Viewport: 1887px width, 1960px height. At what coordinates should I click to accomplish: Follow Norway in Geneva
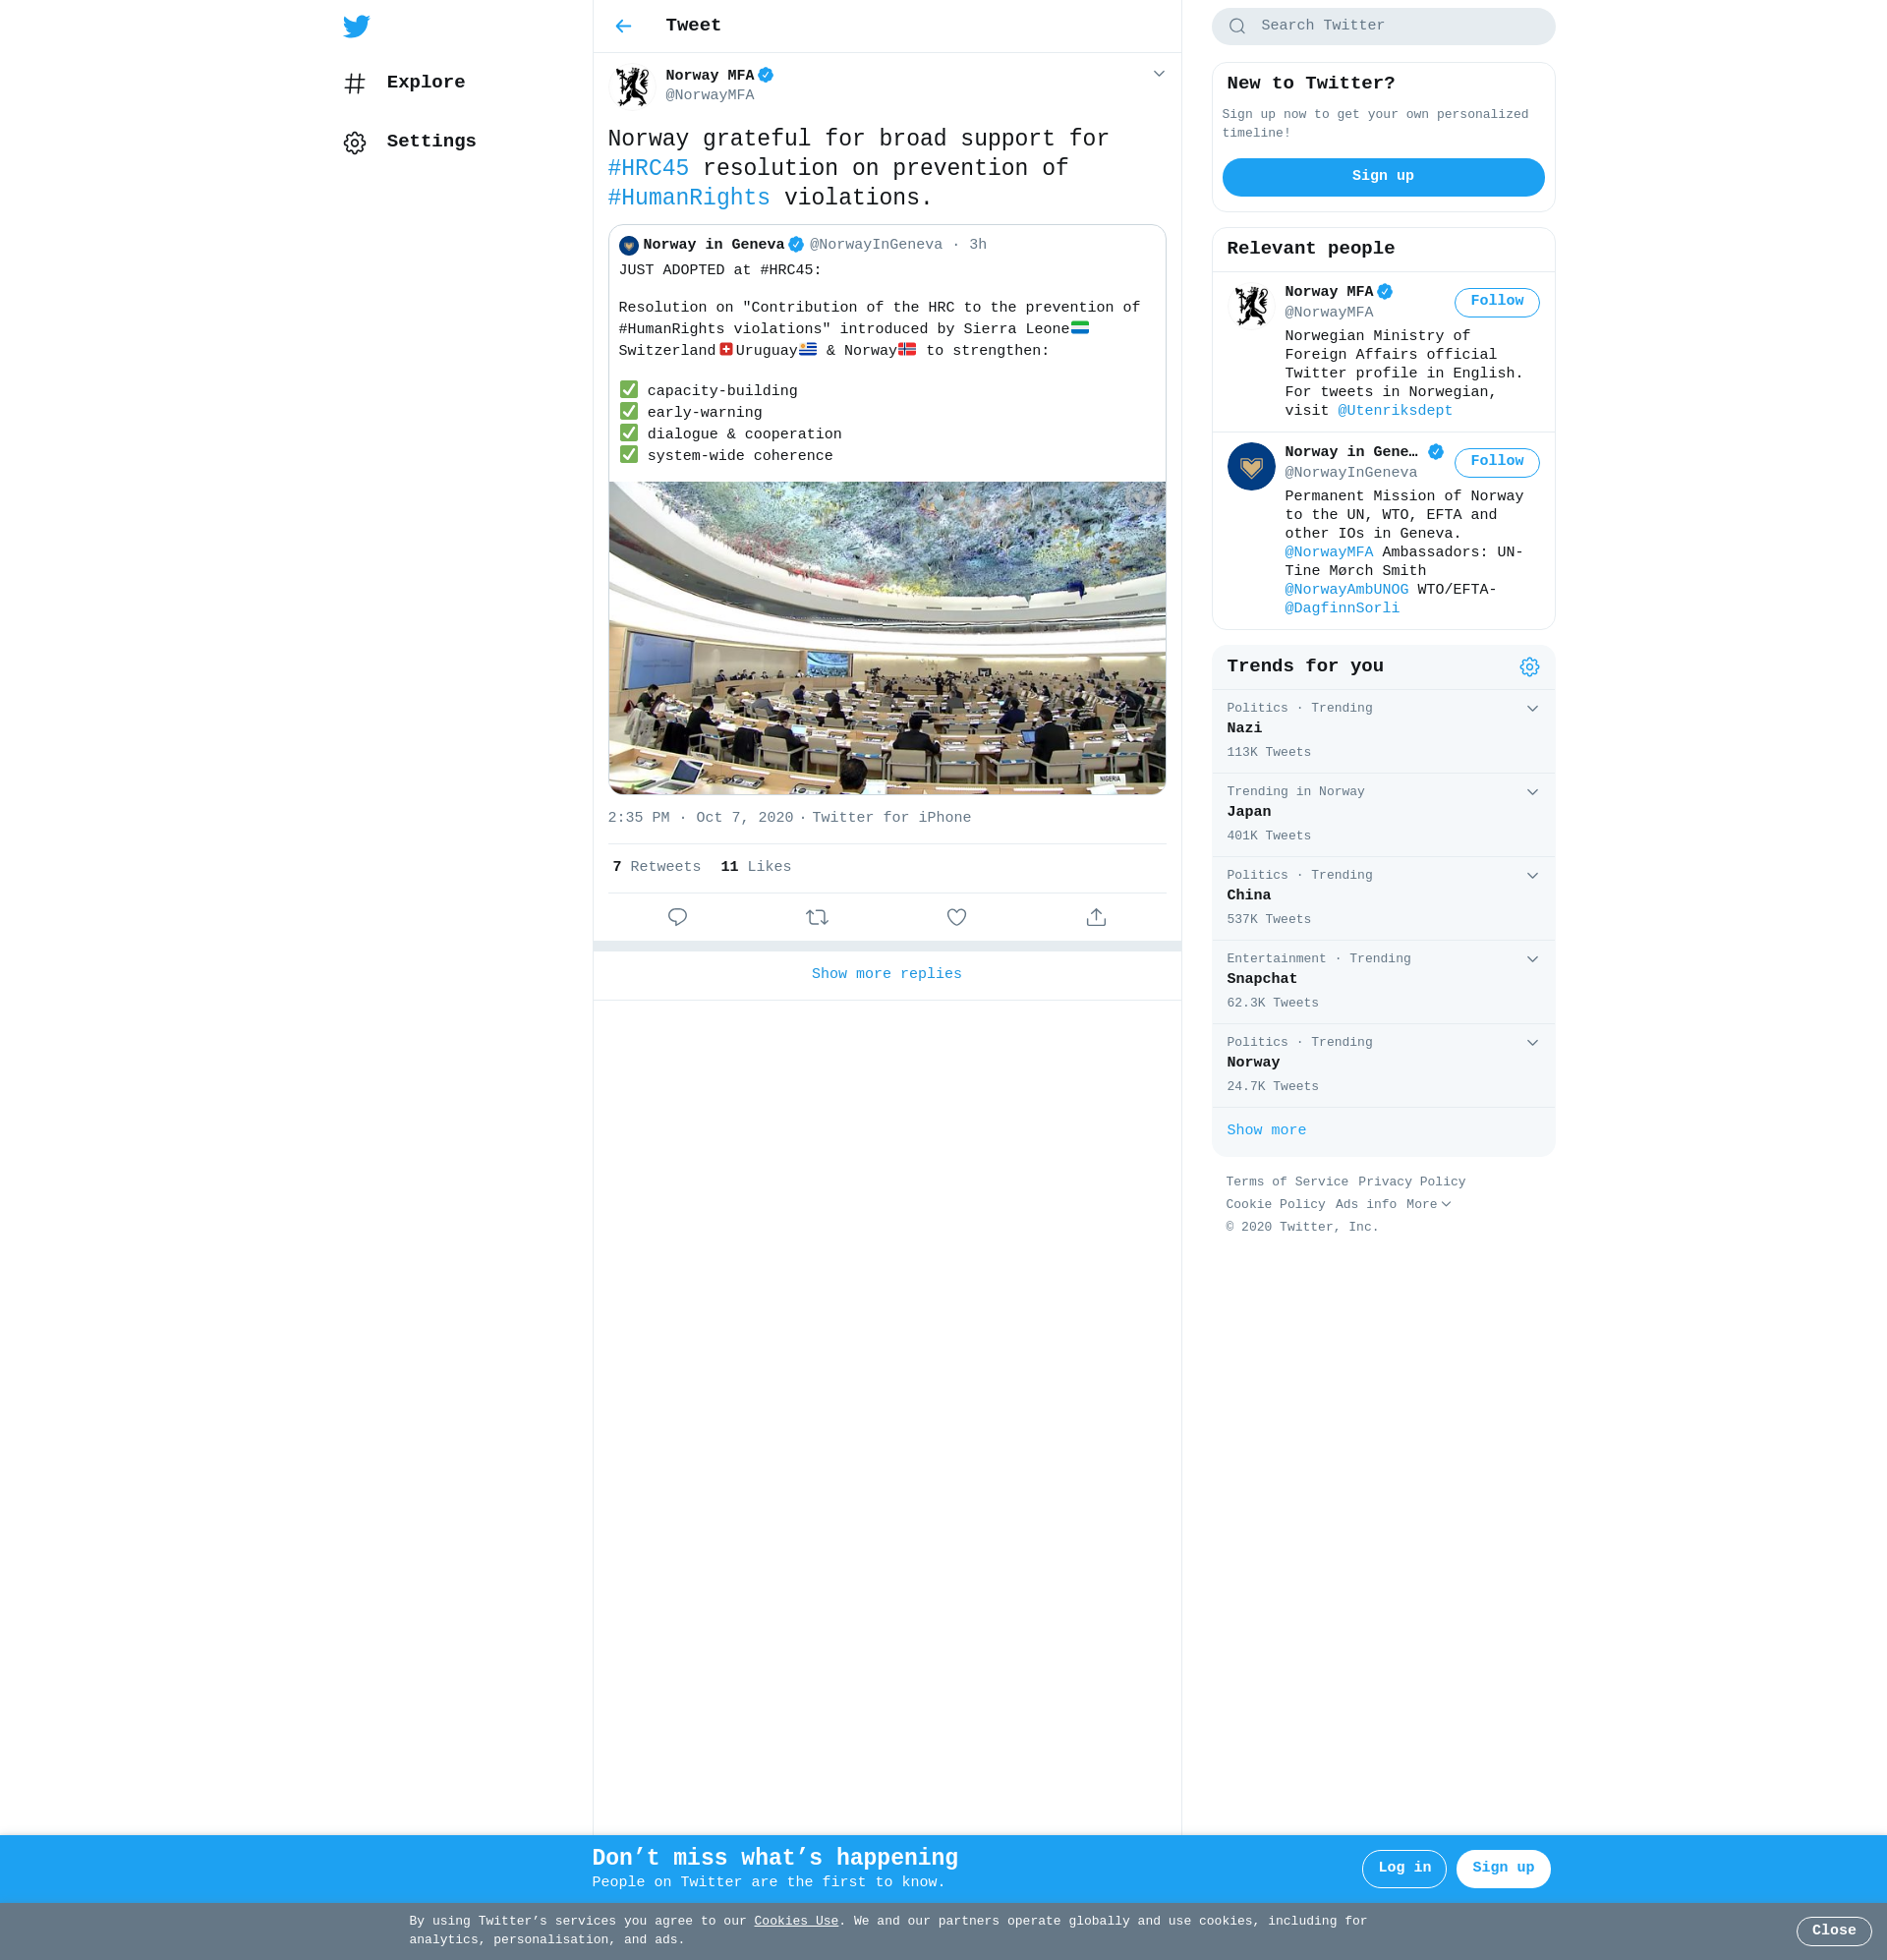tap(1497, 462)
